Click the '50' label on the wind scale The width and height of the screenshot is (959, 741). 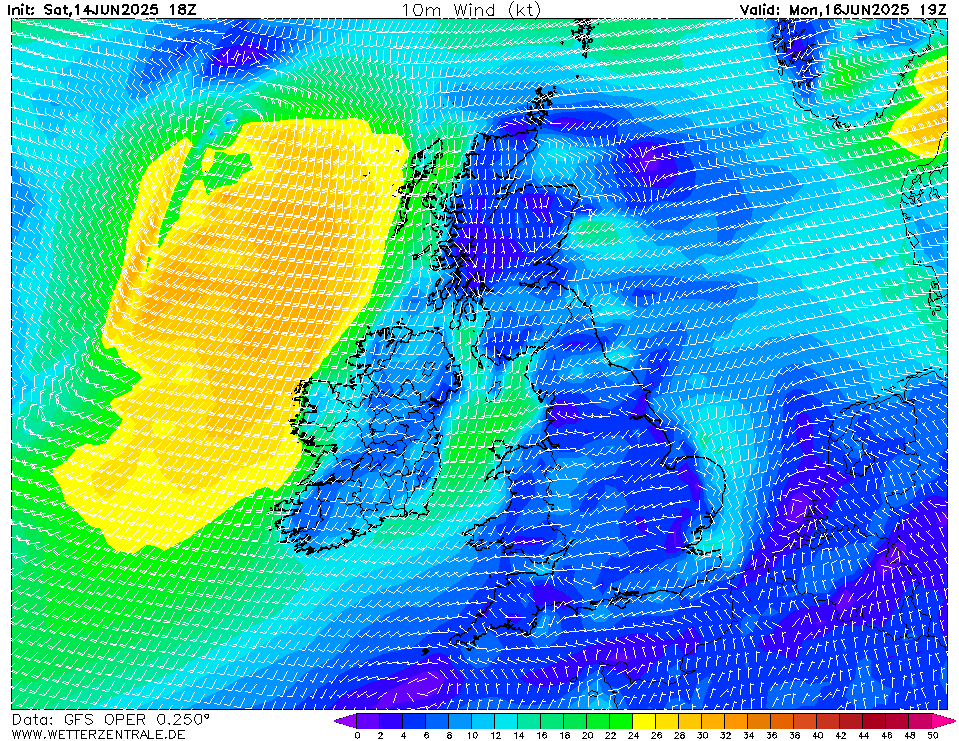933,735
